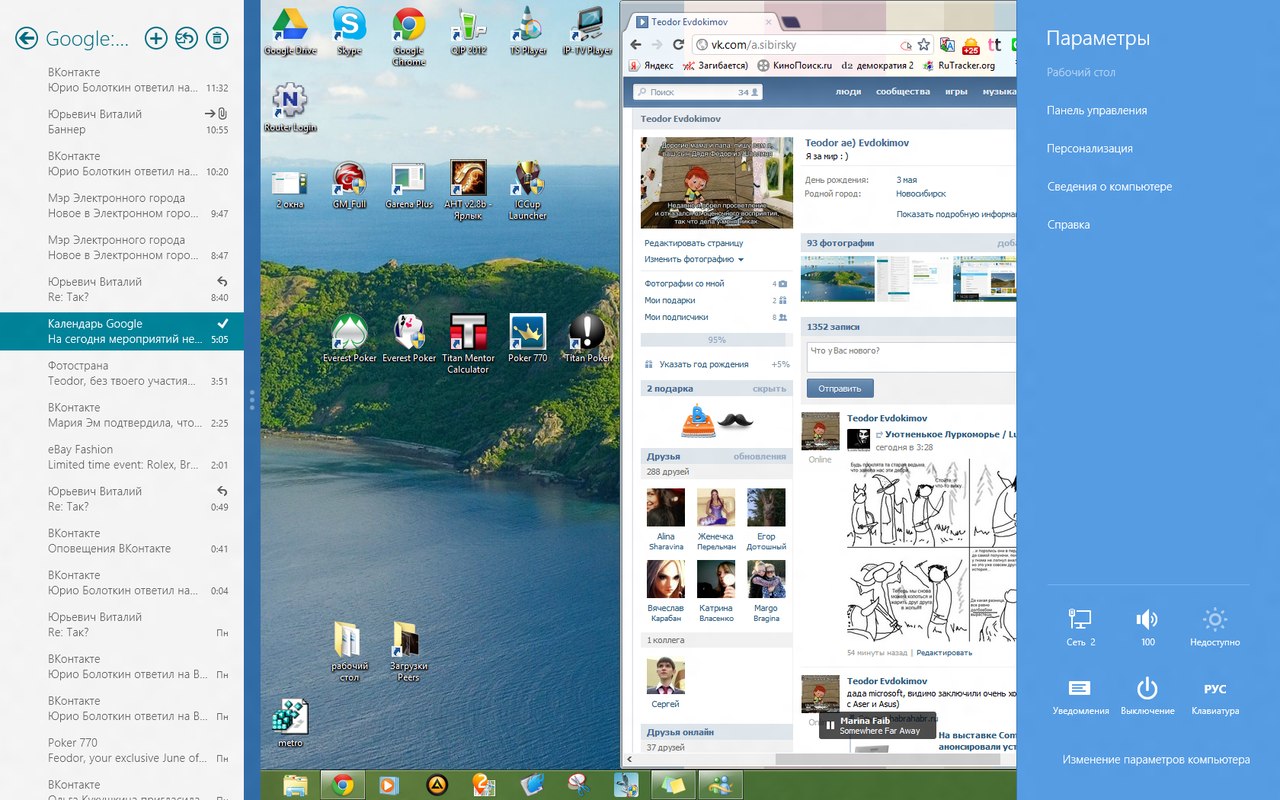Select the Загрузки Peers folder

coord(408,651)
